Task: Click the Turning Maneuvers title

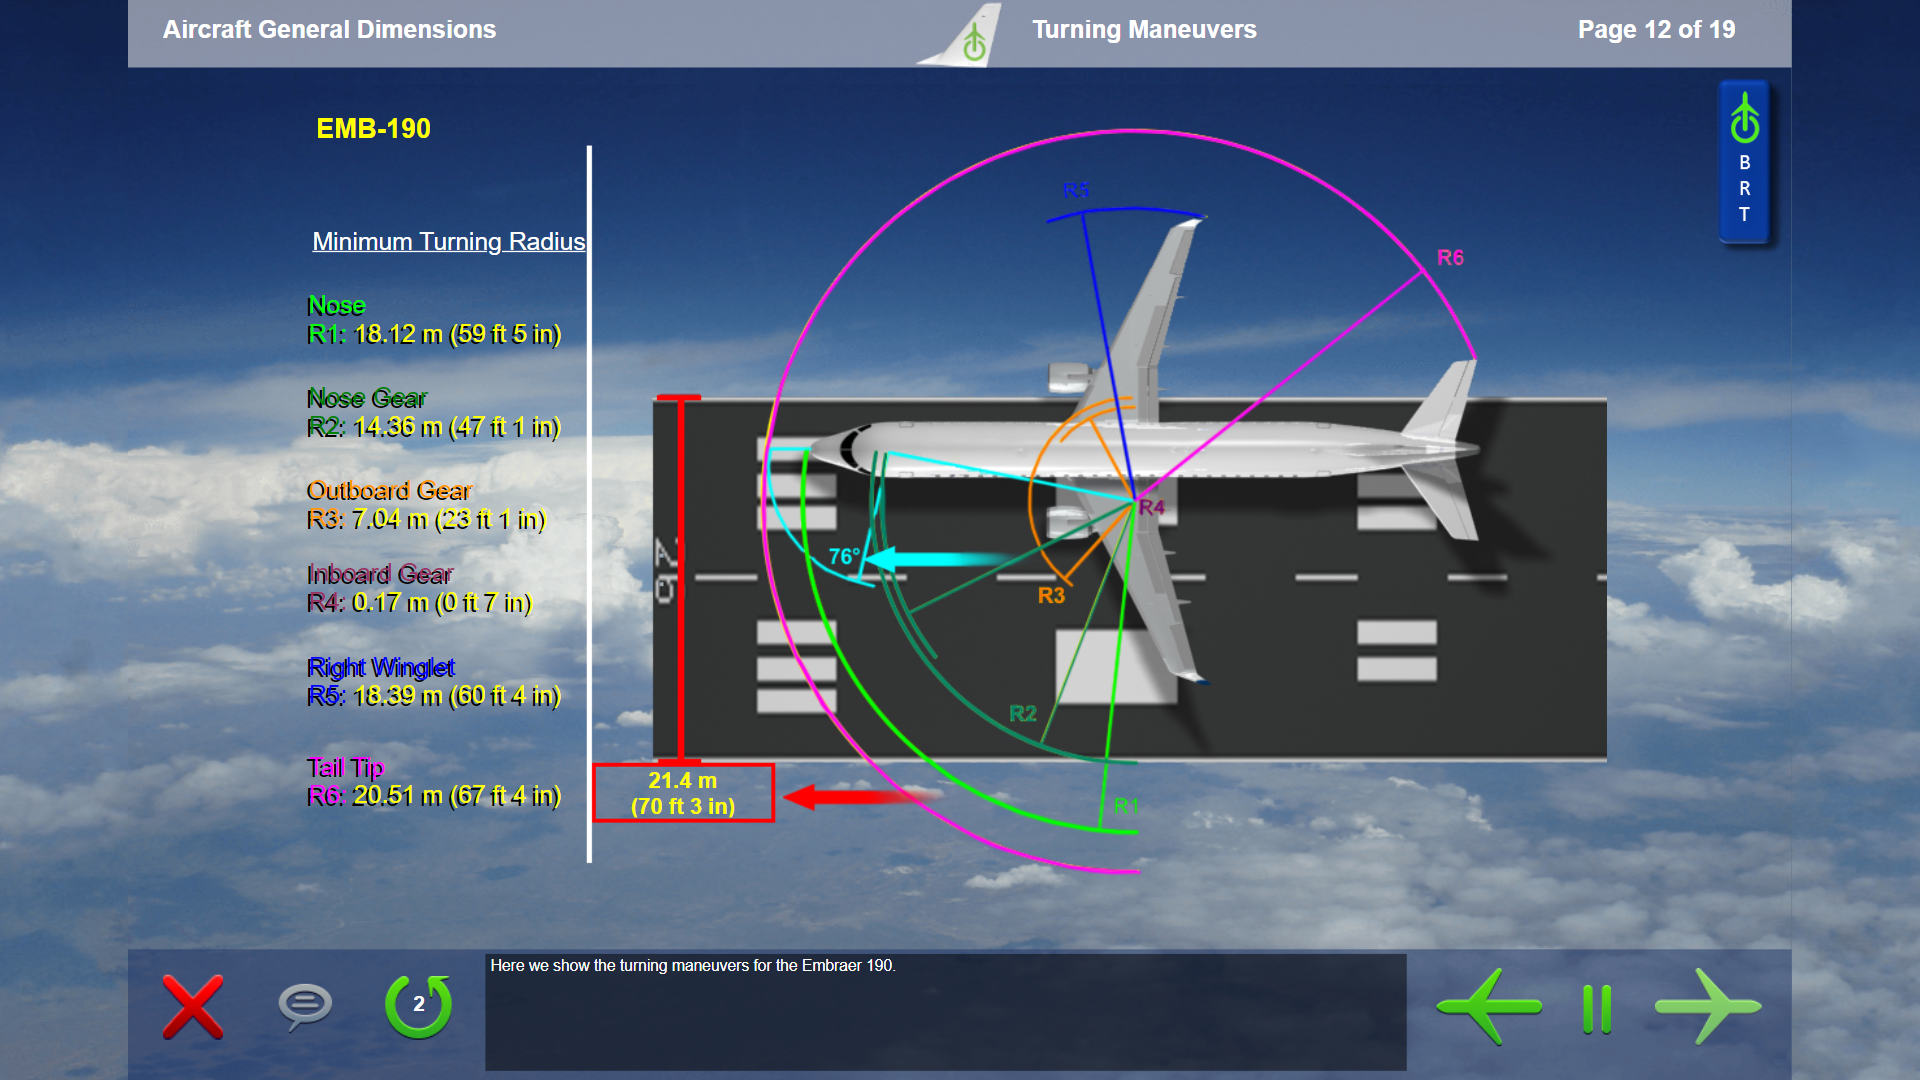Action: click(x=1144, y=30)
